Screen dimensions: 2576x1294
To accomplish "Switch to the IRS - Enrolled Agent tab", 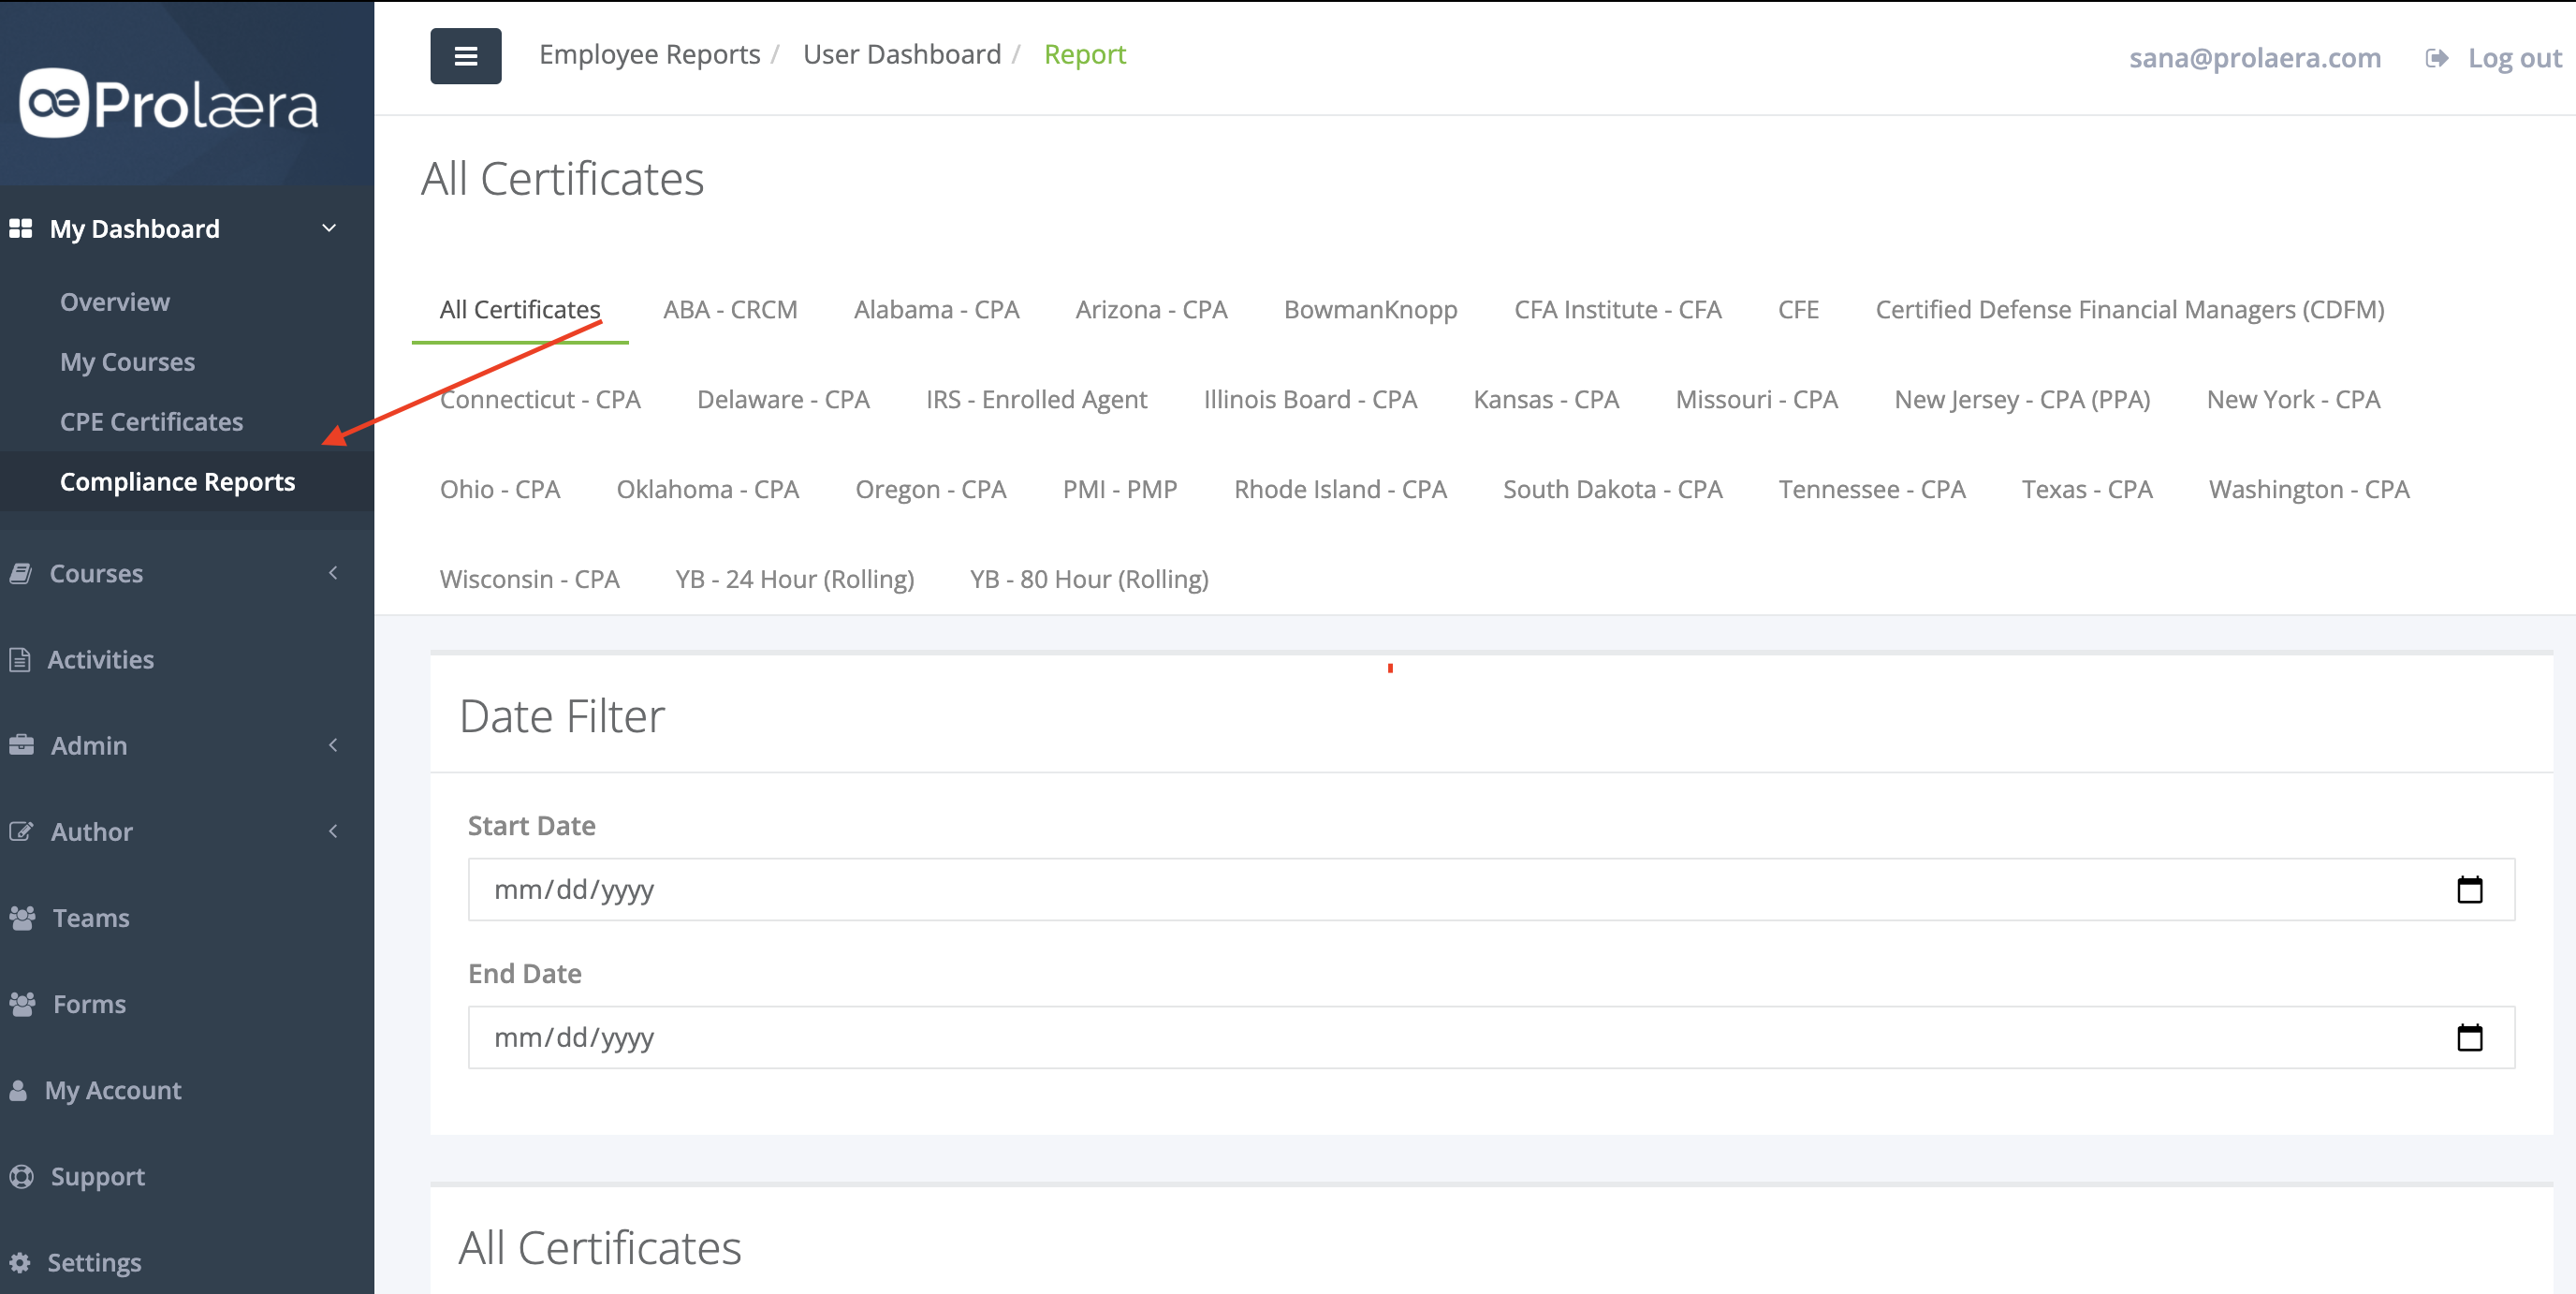I will click(x=1036, y=399).
